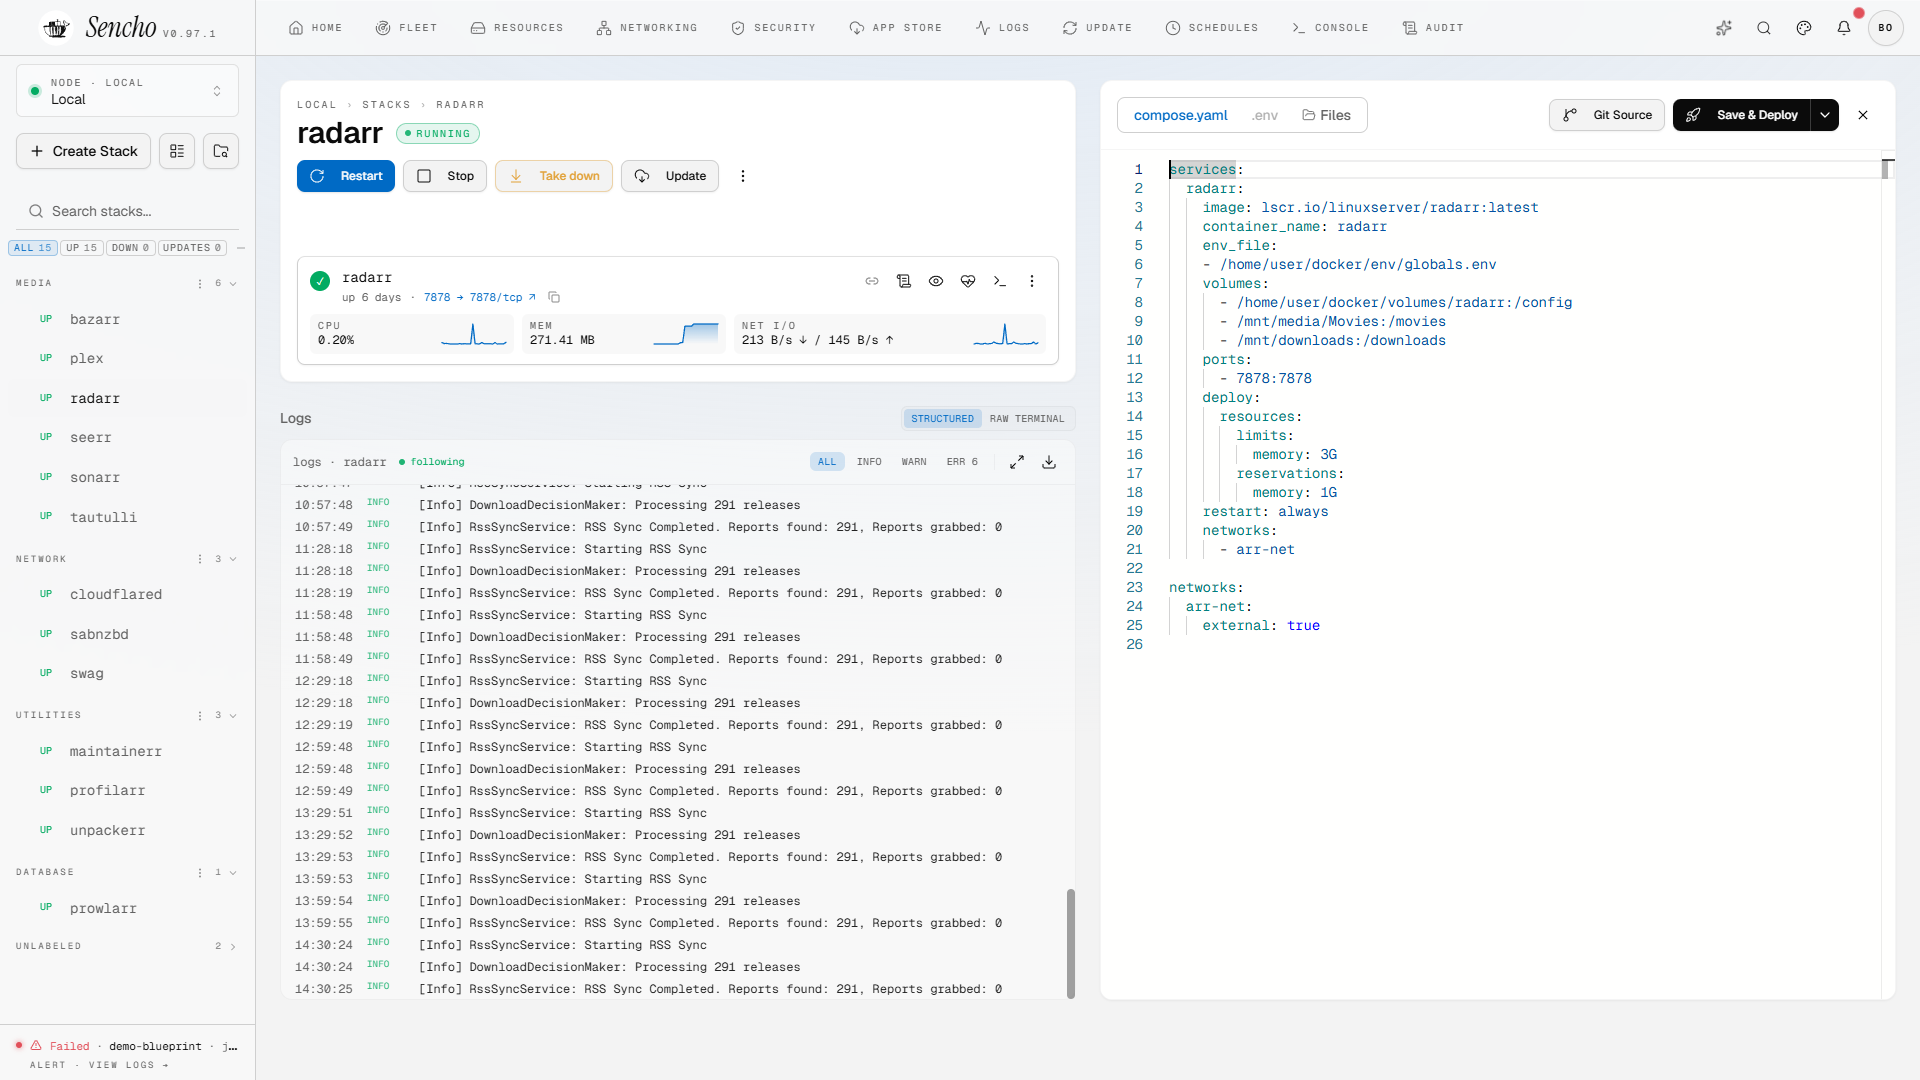The height and width of the screenshot is (1080, 1920).
Task: Toggle the stack list view icon
Action: [x=177, y=151]
